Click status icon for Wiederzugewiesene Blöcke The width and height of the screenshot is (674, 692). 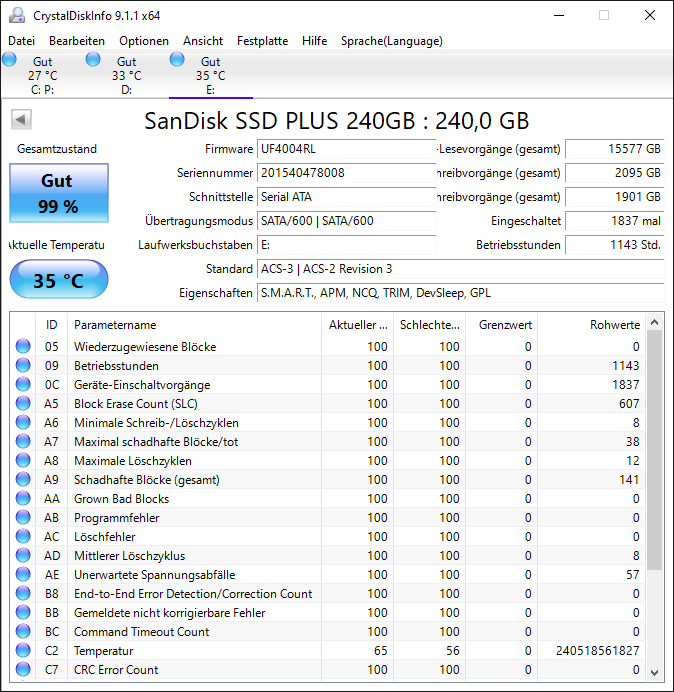[x=23, y=346]
